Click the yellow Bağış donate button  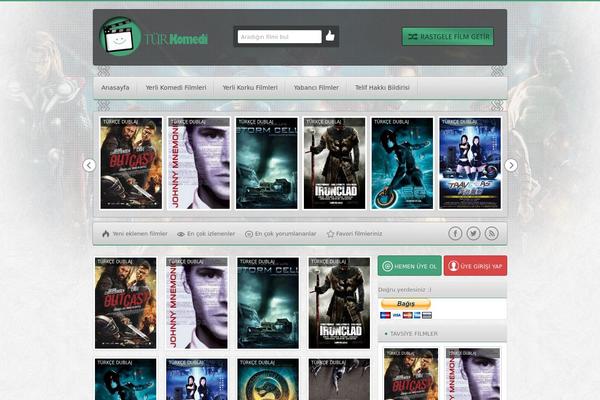pos(406,304)
